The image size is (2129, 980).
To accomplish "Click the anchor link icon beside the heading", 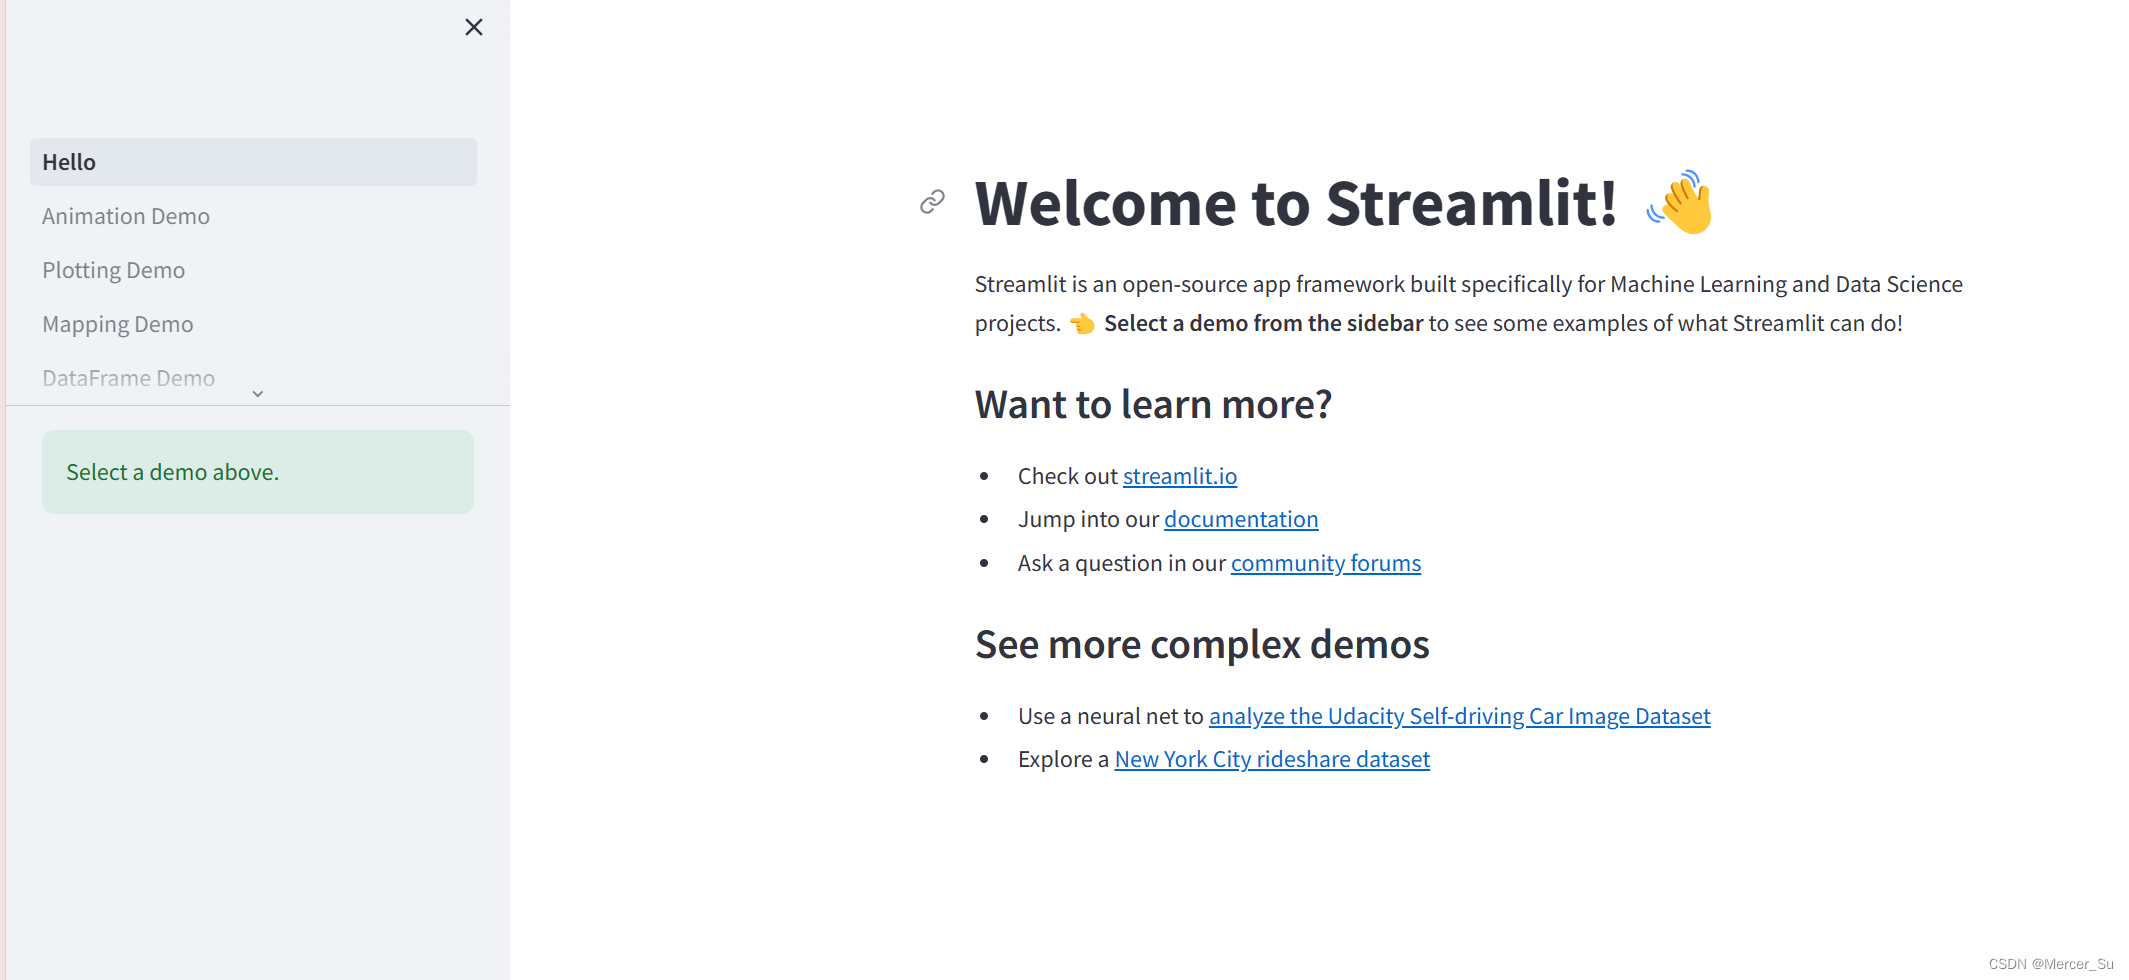I will tap(932, 202).
